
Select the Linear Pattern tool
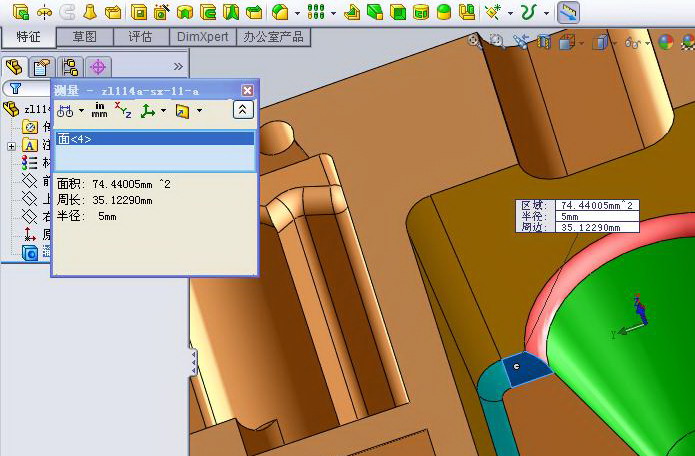coord(316,12)
